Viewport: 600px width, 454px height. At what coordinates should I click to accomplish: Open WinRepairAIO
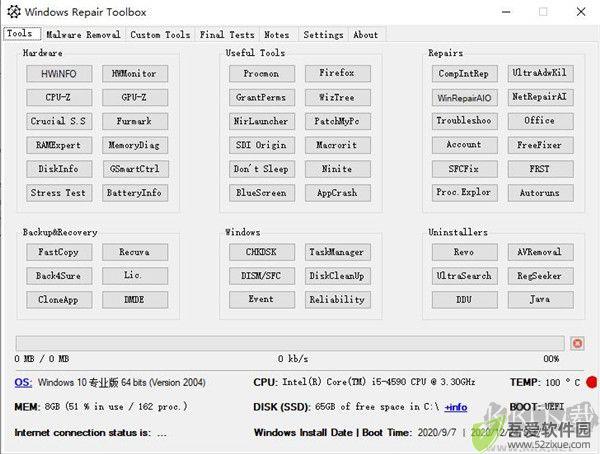tap(465, 98)
